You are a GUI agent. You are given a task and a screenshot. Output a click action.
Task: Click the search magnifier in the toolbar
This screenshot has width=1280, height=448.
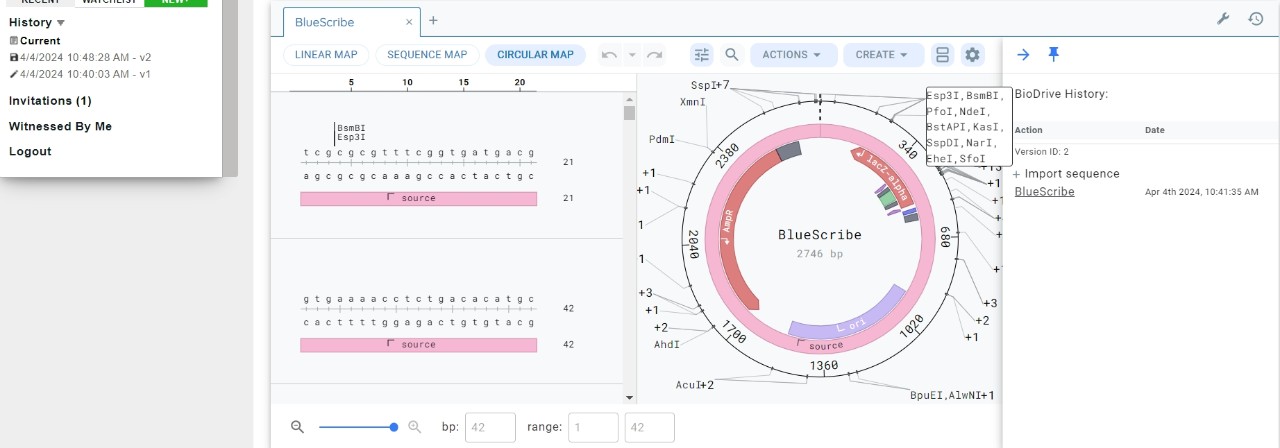(732, 55)
